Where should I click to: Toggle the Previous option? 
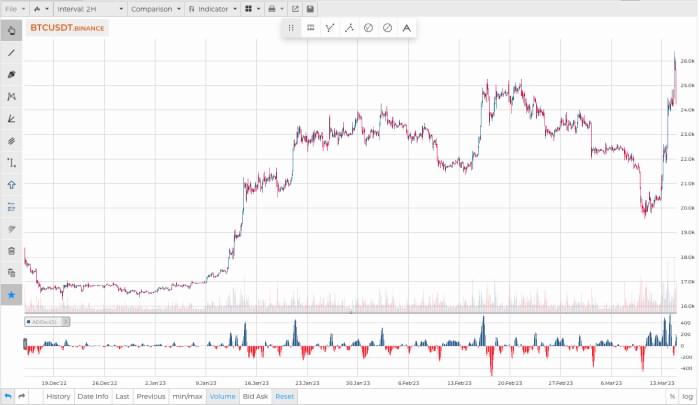click(x=151, y=397)
